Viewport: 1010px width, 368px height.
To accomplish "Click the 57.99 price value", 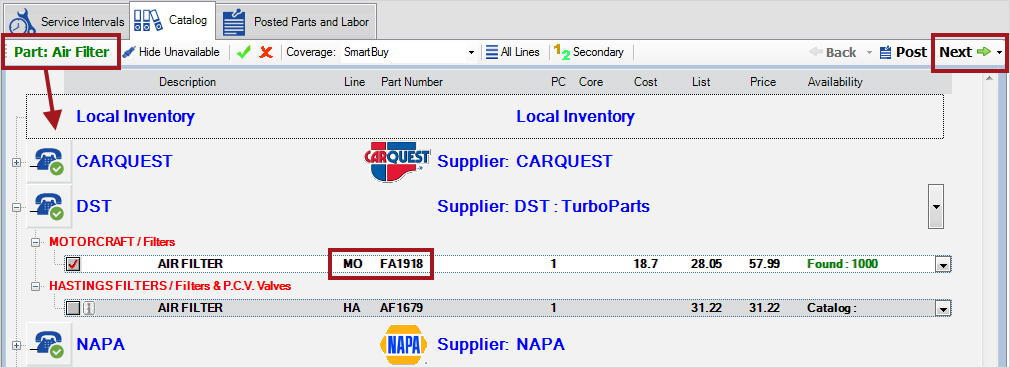I will pyautogui.click(x=764, y=264).
